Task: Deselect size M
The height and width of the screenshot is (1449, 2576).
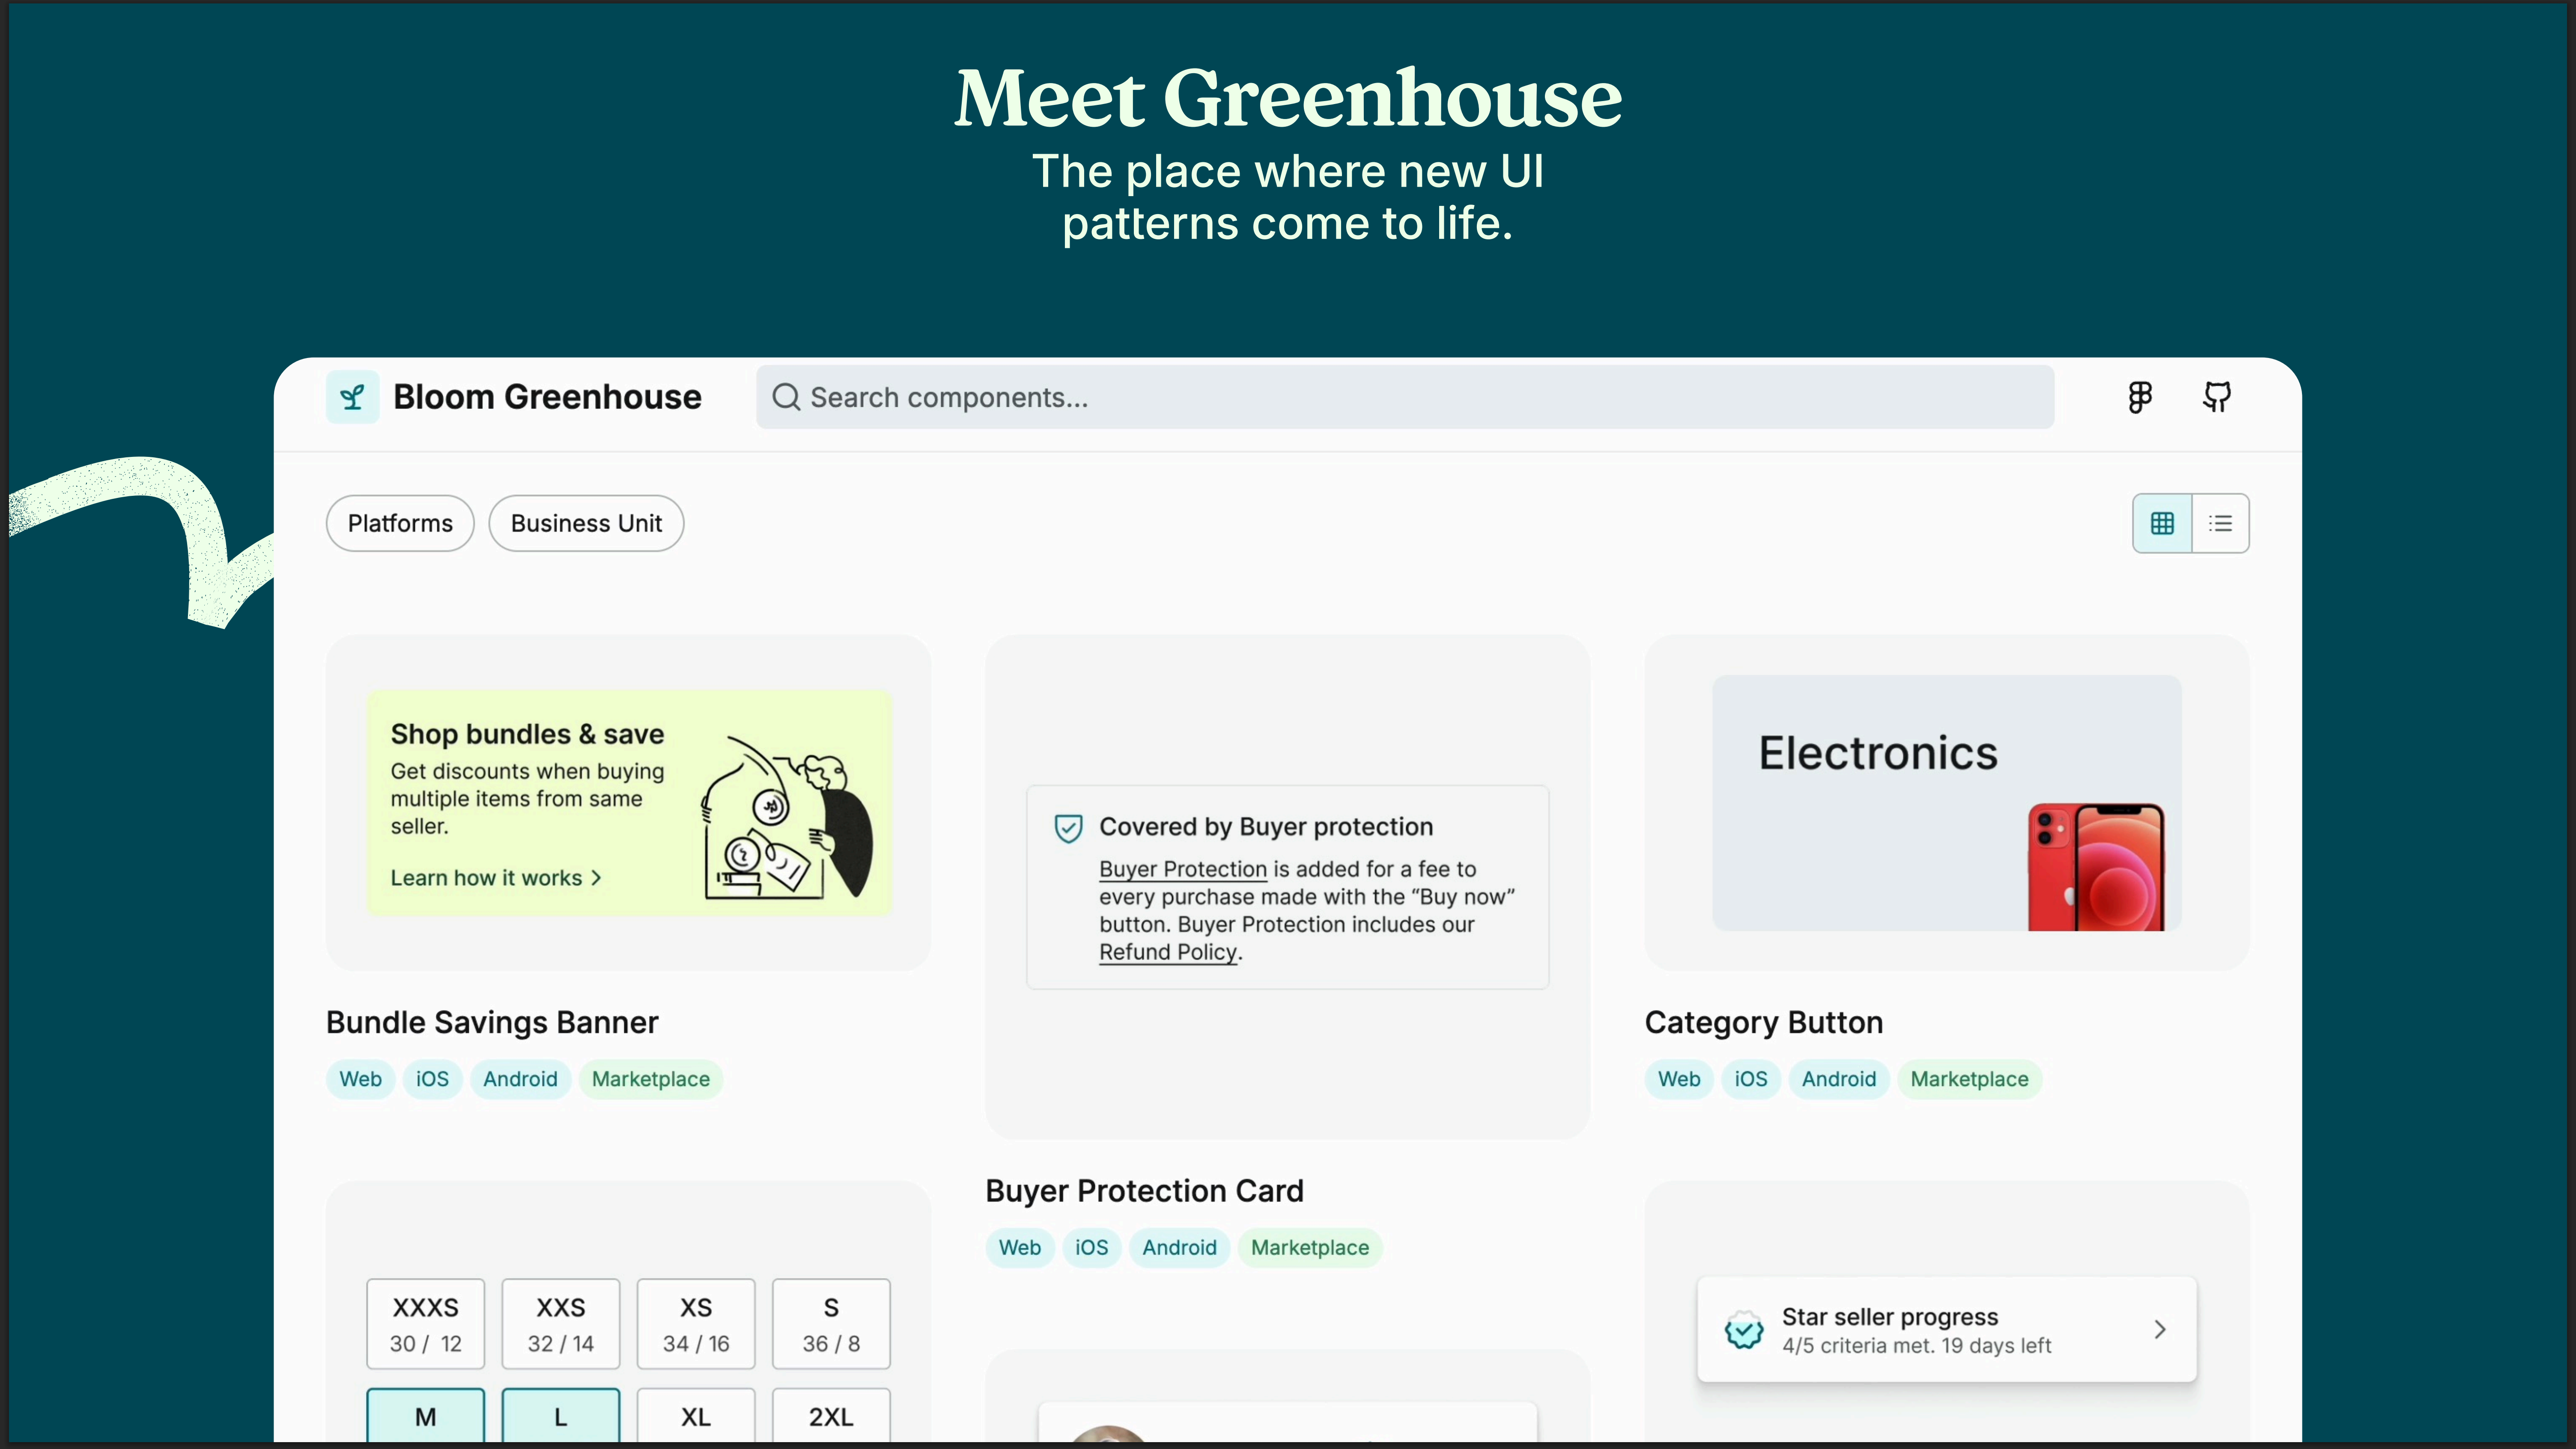Action: tap(426, 1416)
